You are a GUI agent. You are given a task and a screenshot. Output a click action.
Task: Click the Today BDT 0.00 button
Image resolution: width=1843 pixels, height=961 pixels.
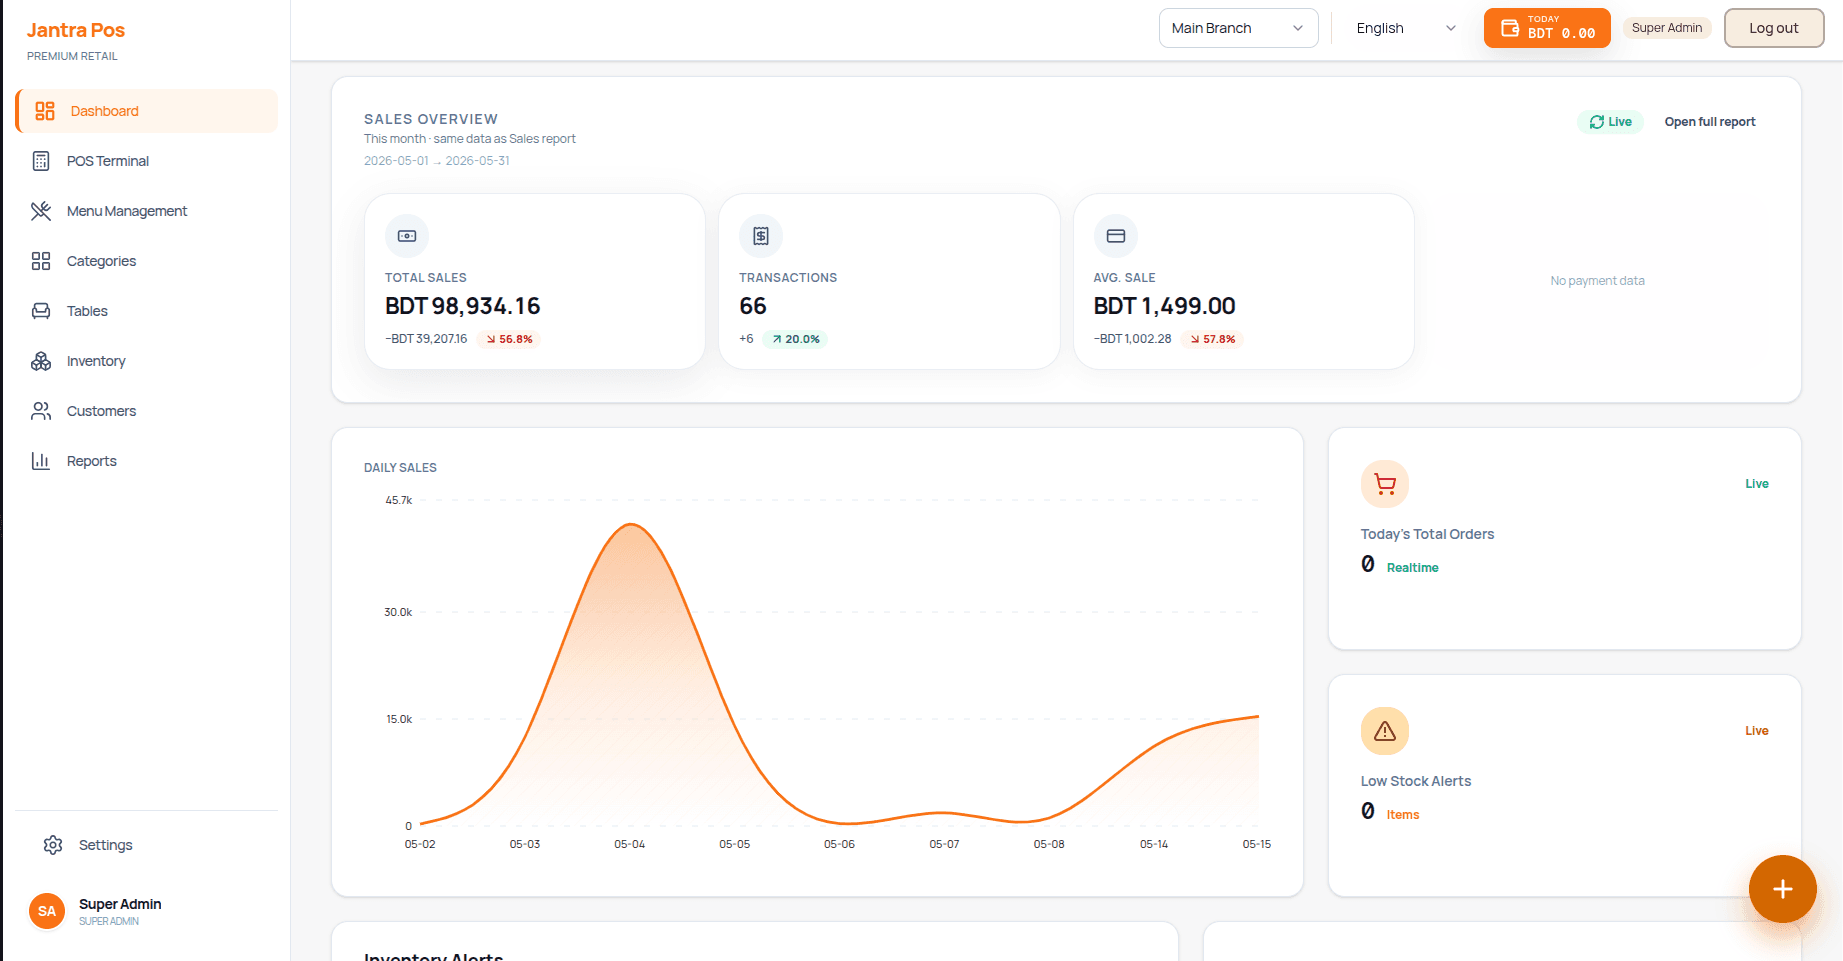click(x=1547, y=28)
